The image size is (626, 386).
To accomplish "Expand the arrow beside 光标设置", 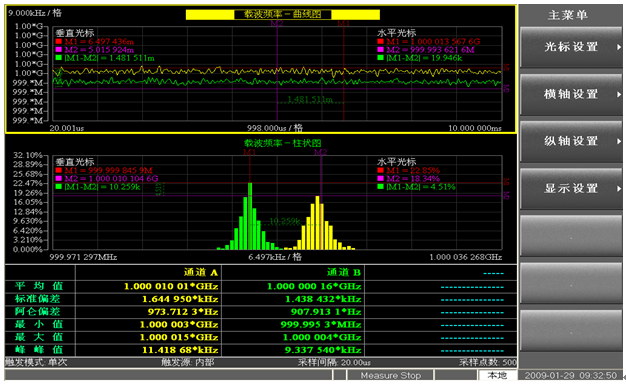I will point(618,47).
